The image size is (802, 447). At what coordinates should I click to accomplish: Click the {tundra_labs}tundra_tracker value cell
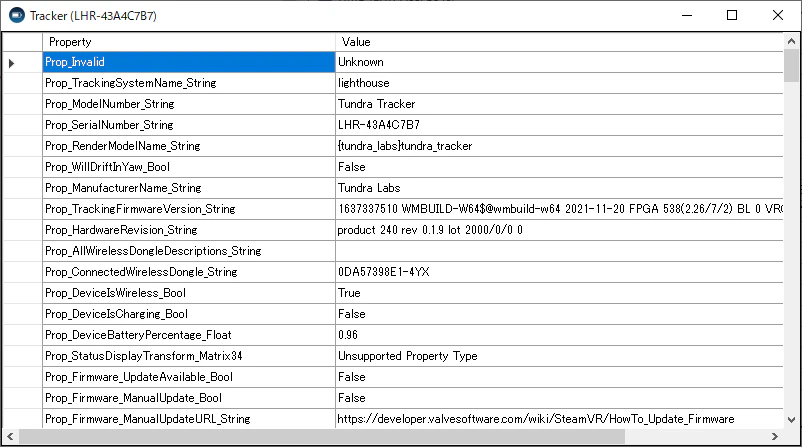click(x=559, y=146)
